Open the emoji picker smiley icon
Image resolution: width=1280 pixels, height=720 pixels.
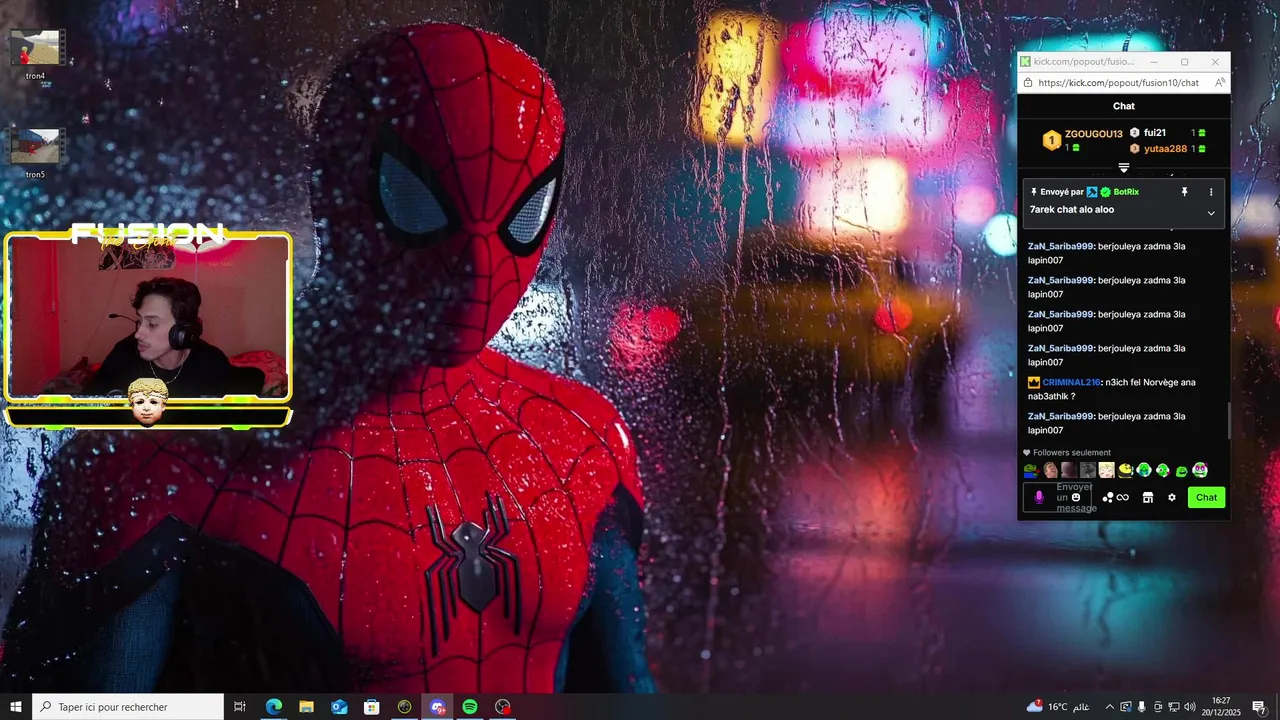click(x=1076, y=497)
